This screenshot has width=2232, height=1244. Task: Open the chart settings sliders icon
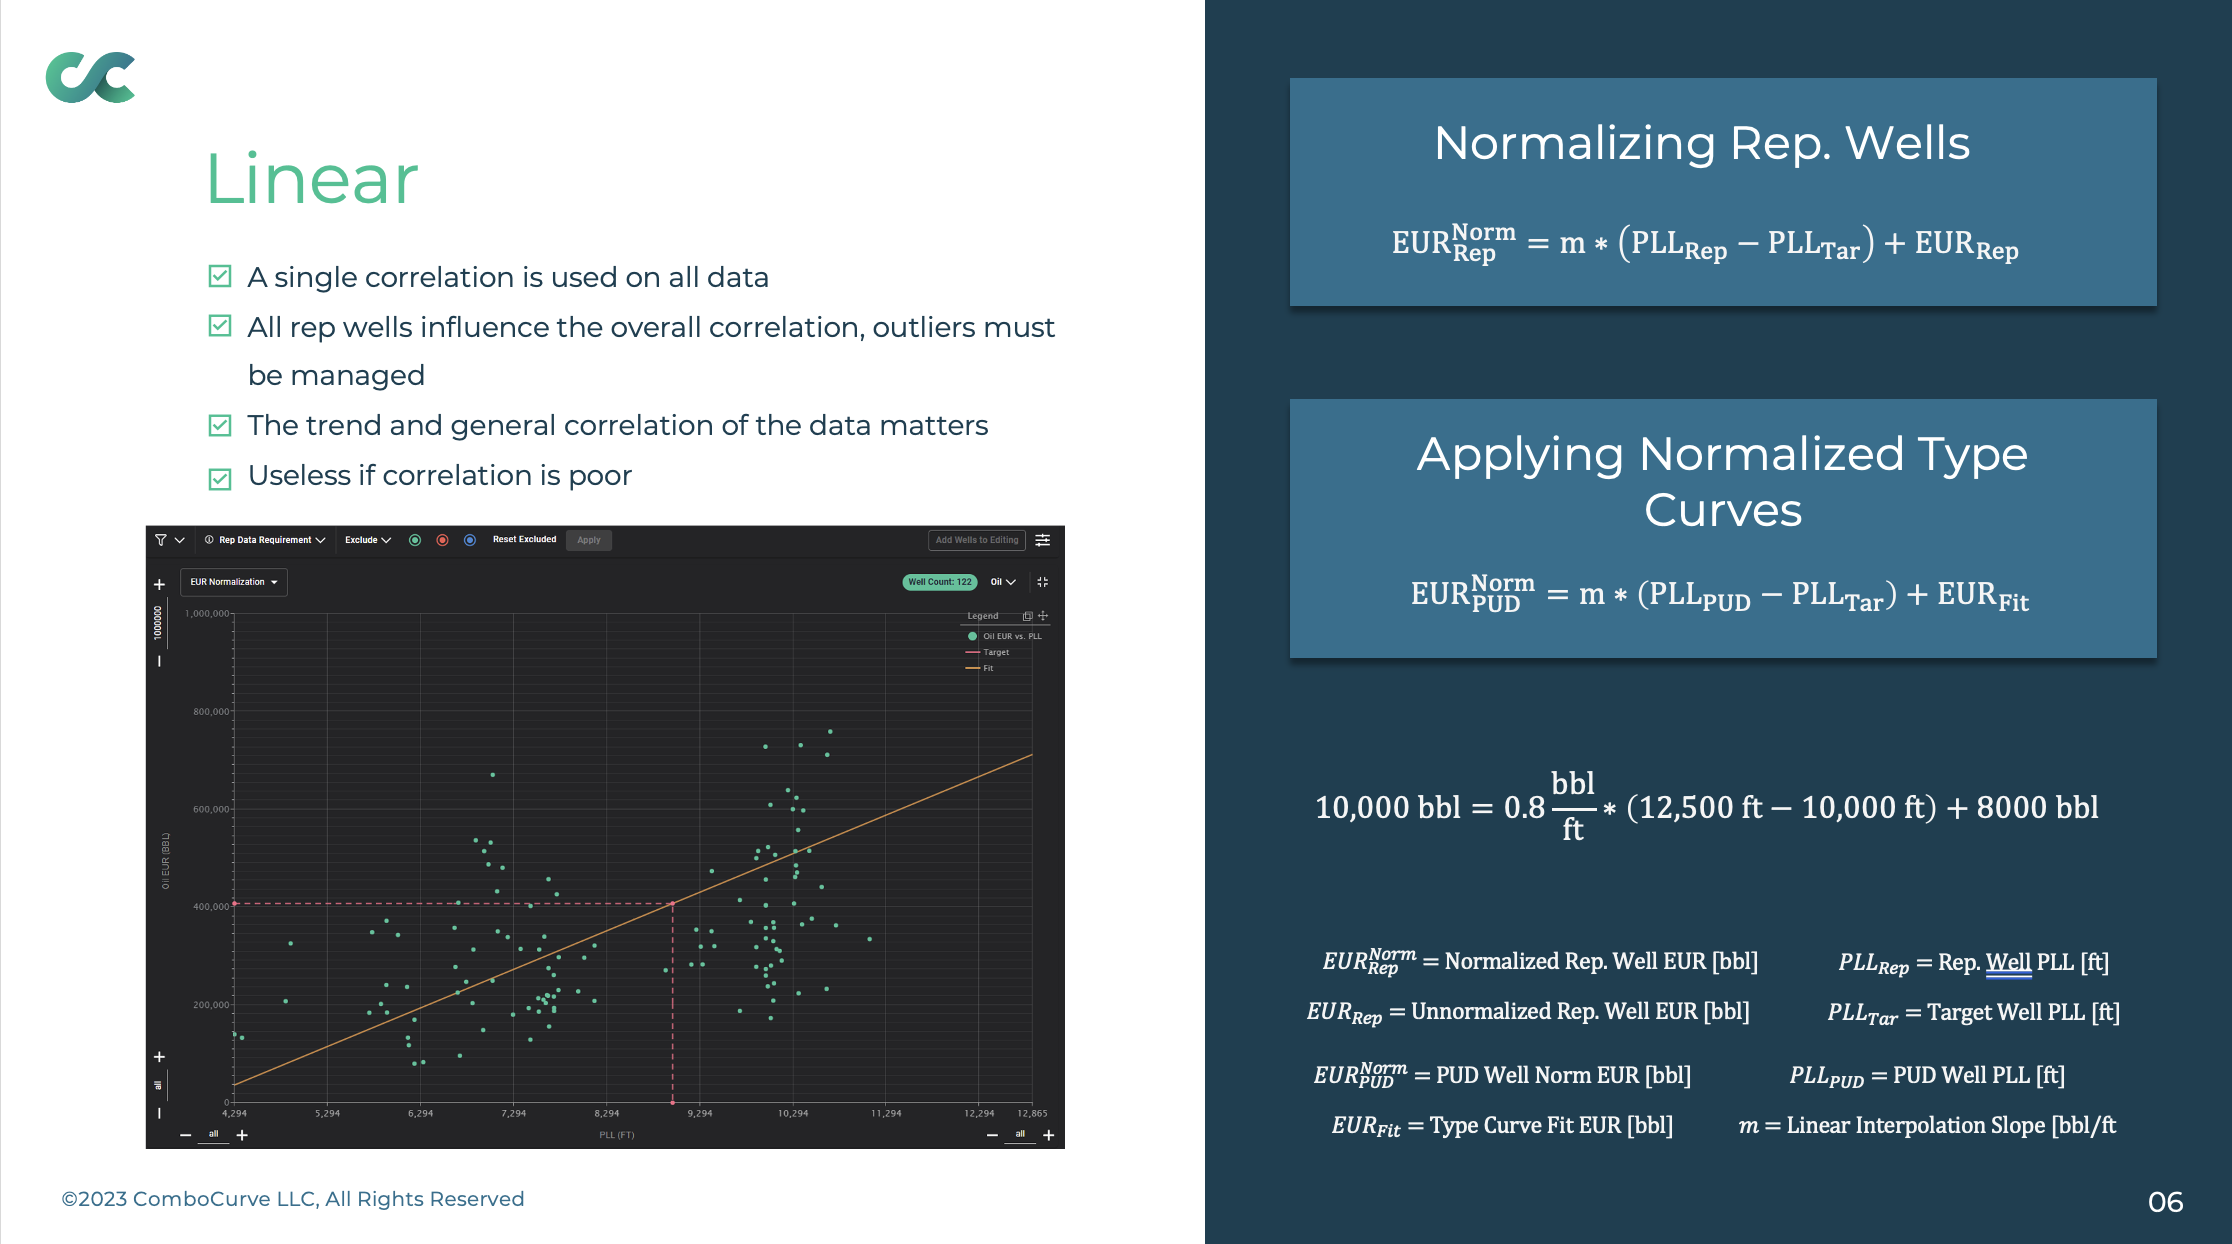tap(1042, 540)
